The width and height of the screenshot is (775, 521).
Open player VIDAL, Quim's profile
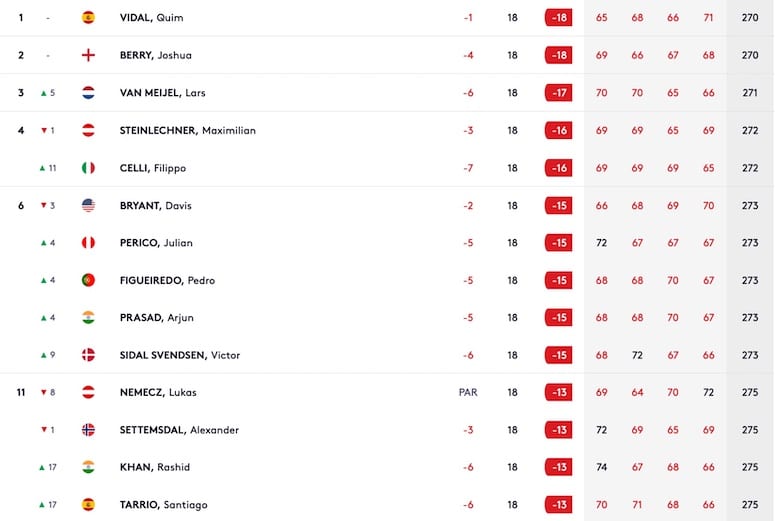[151, 18]
